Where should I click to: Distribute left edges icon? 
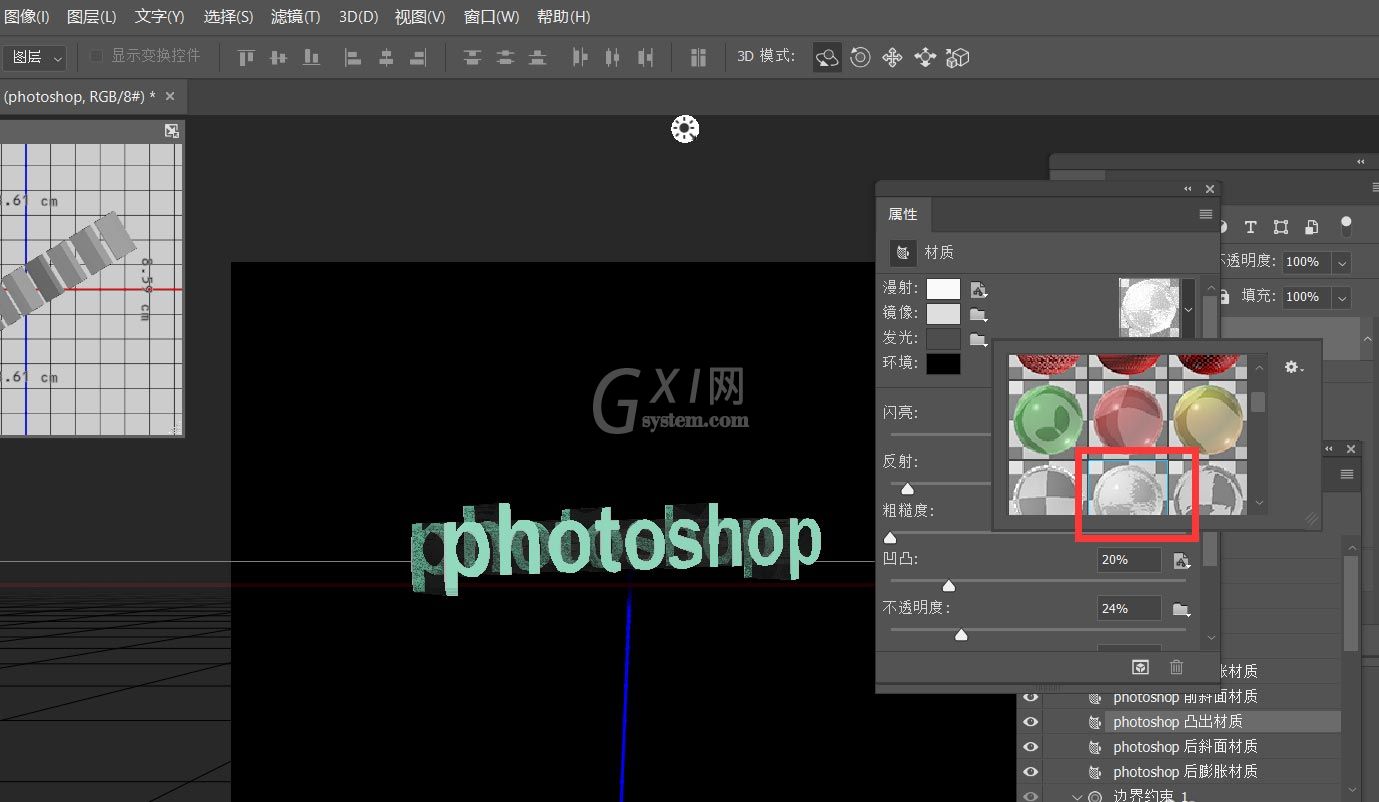pyautogui.click(x=580, y=57)
